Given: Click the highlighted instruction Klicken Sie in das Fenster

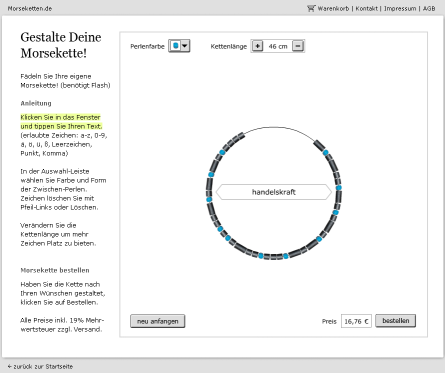Looking at the screenshot, I should (61, 122).
